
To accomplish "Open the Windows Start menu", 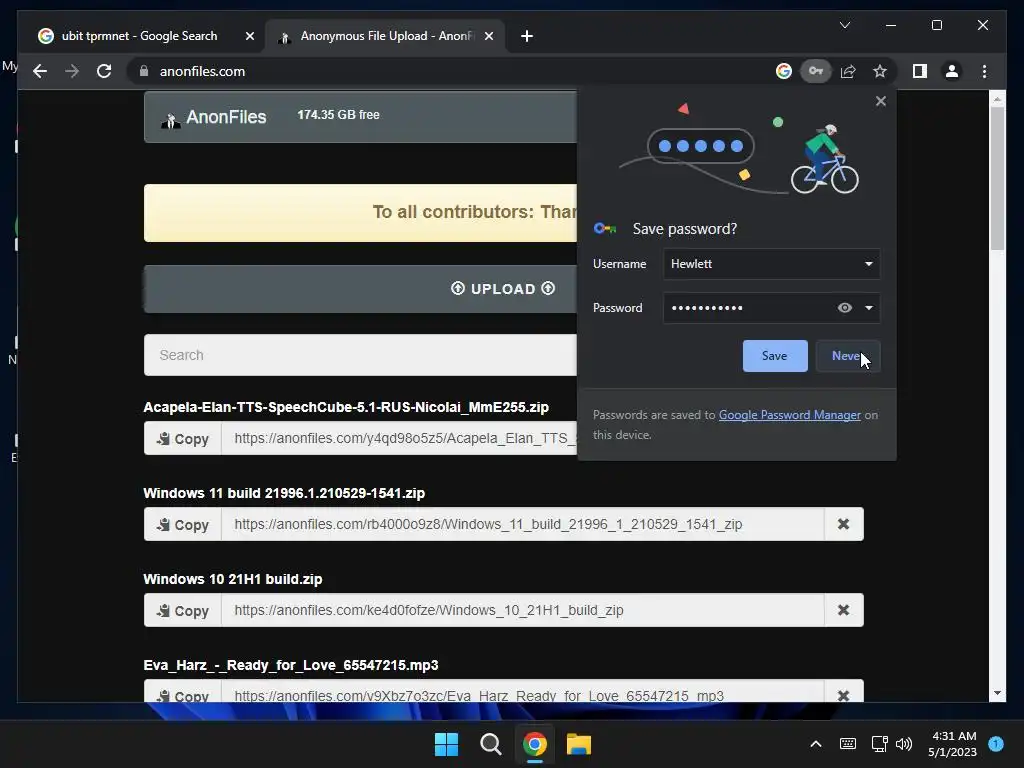I will click(447, 744).
